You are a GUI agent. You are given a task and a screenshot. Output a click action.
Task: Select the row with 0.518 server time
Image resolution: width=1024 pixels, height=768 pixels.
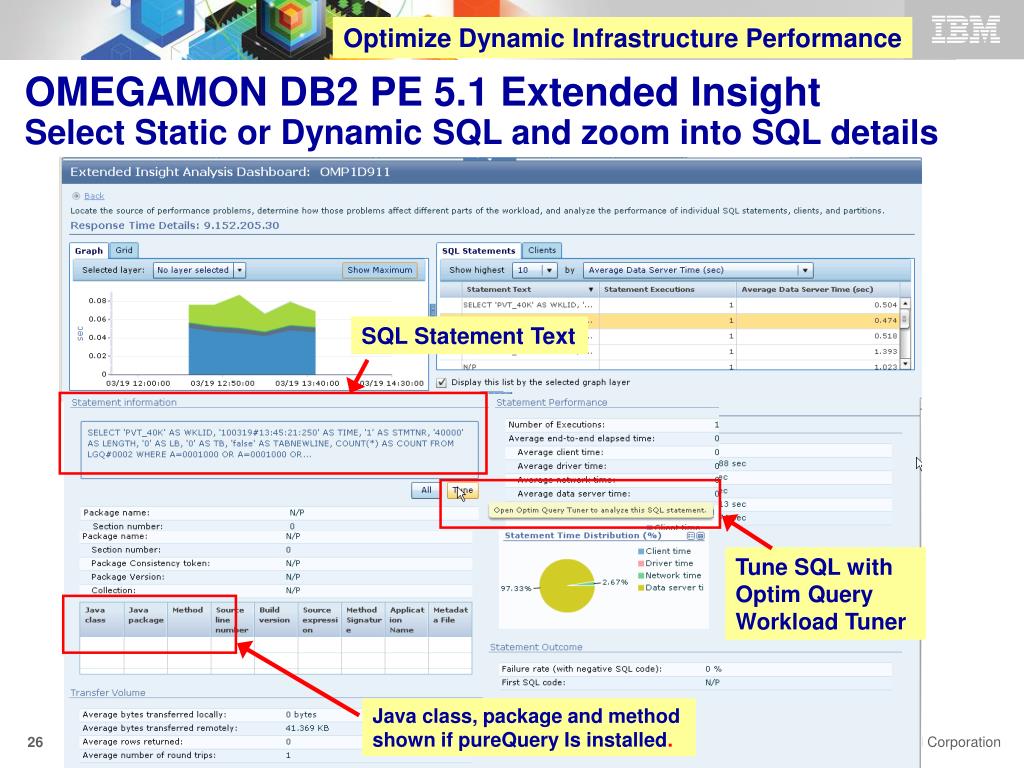click(x=671, y=336)
